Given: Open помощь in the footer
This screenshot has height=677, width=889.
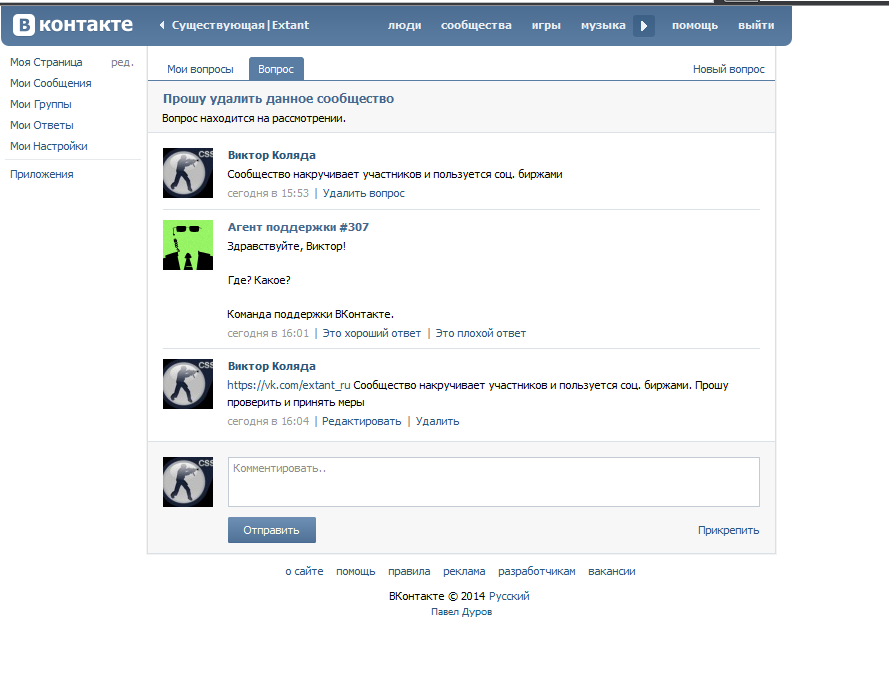Looking at the screenshot, I should point(355,572).
